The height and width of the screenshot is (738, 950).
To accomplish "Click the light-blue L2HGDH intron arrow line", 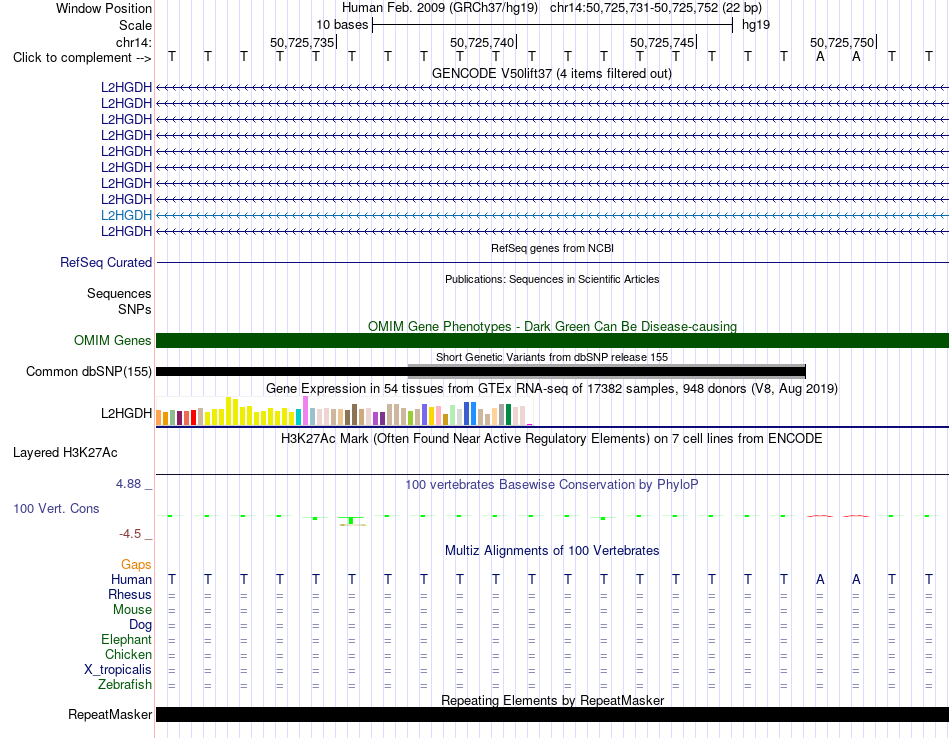I will coord(552,215).
